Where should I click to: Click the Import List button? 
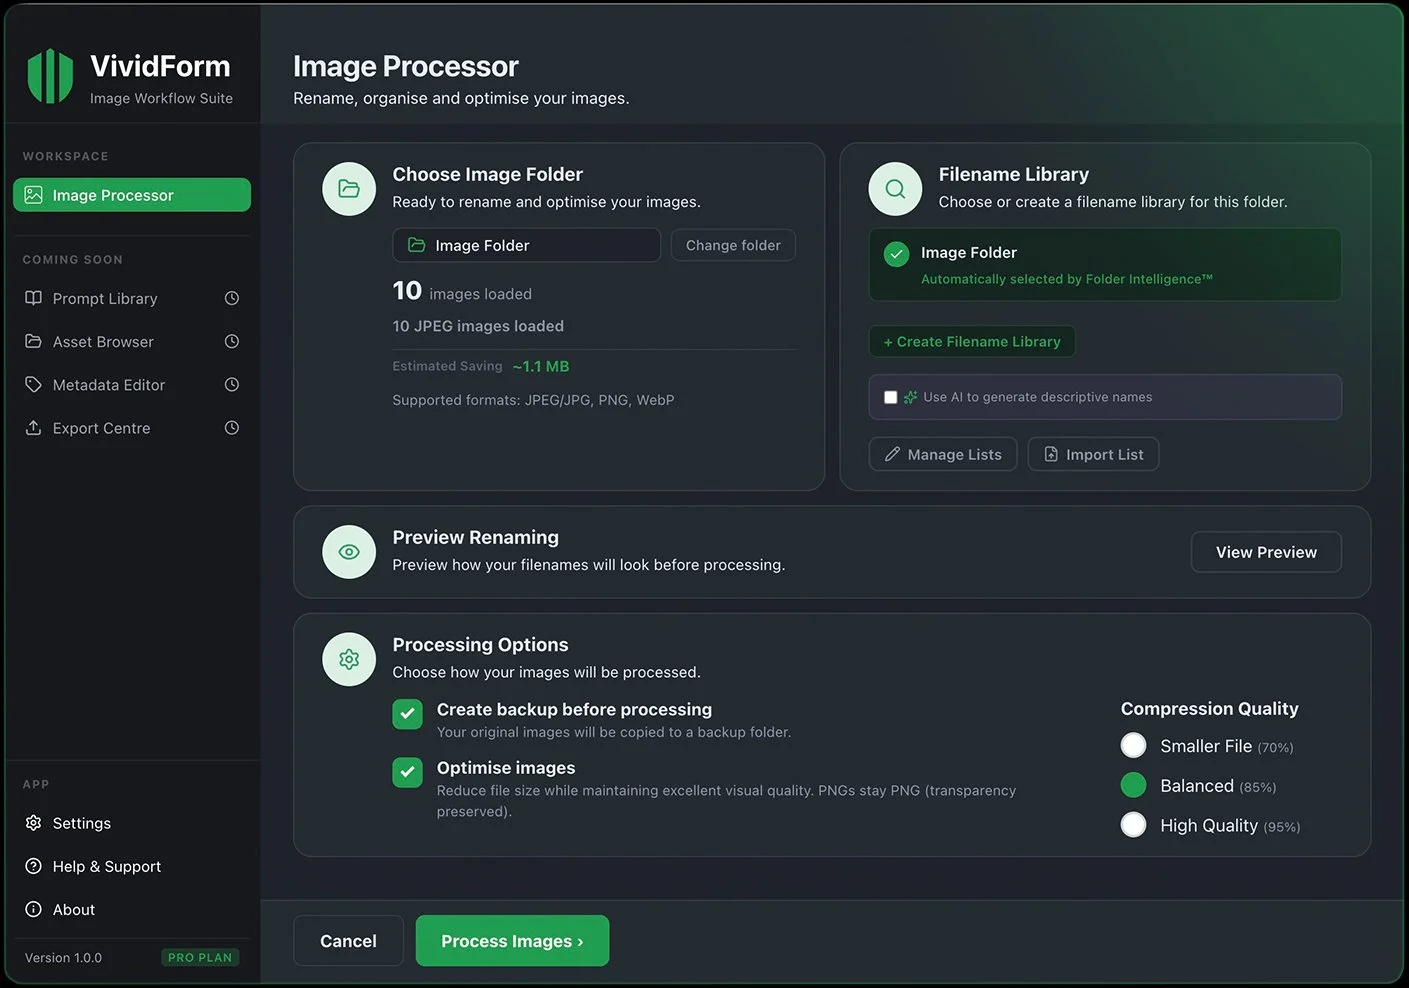pyautogui.click(x=1093, y=454)
